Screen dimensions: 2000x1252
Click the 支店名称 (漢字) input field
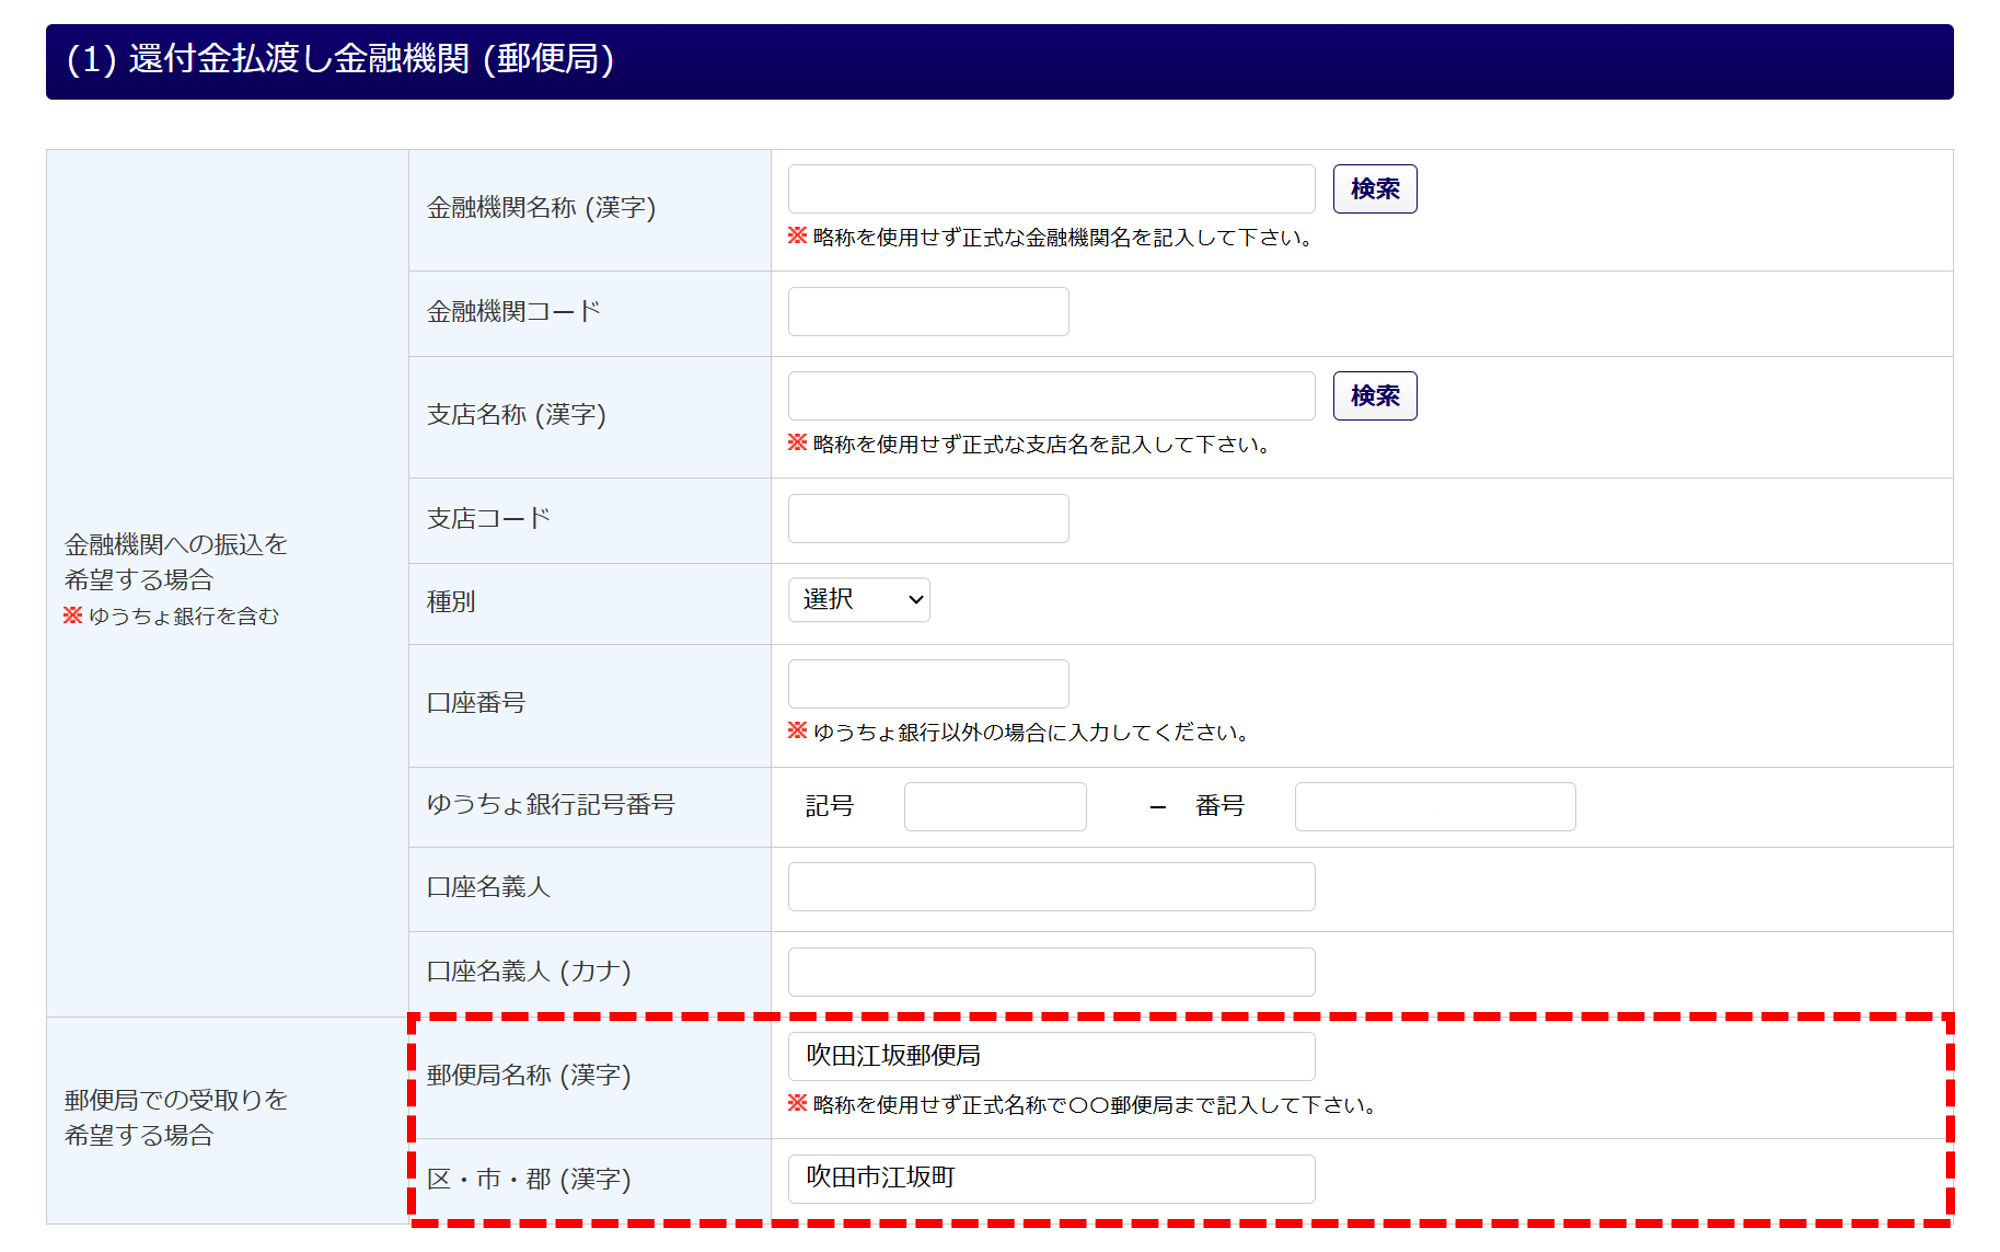coord(1050,396)
